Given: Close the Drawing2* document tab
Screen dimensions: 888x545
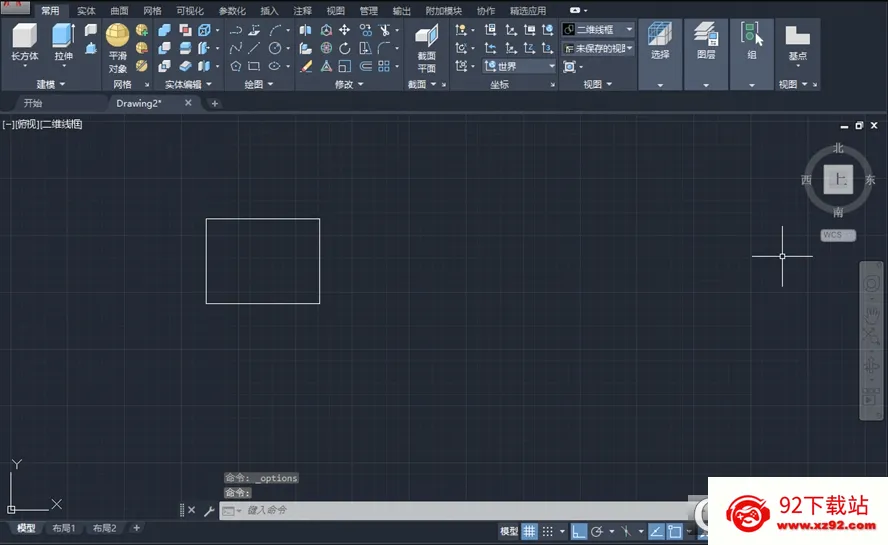Looking at the screenshot, I should 188,103.
